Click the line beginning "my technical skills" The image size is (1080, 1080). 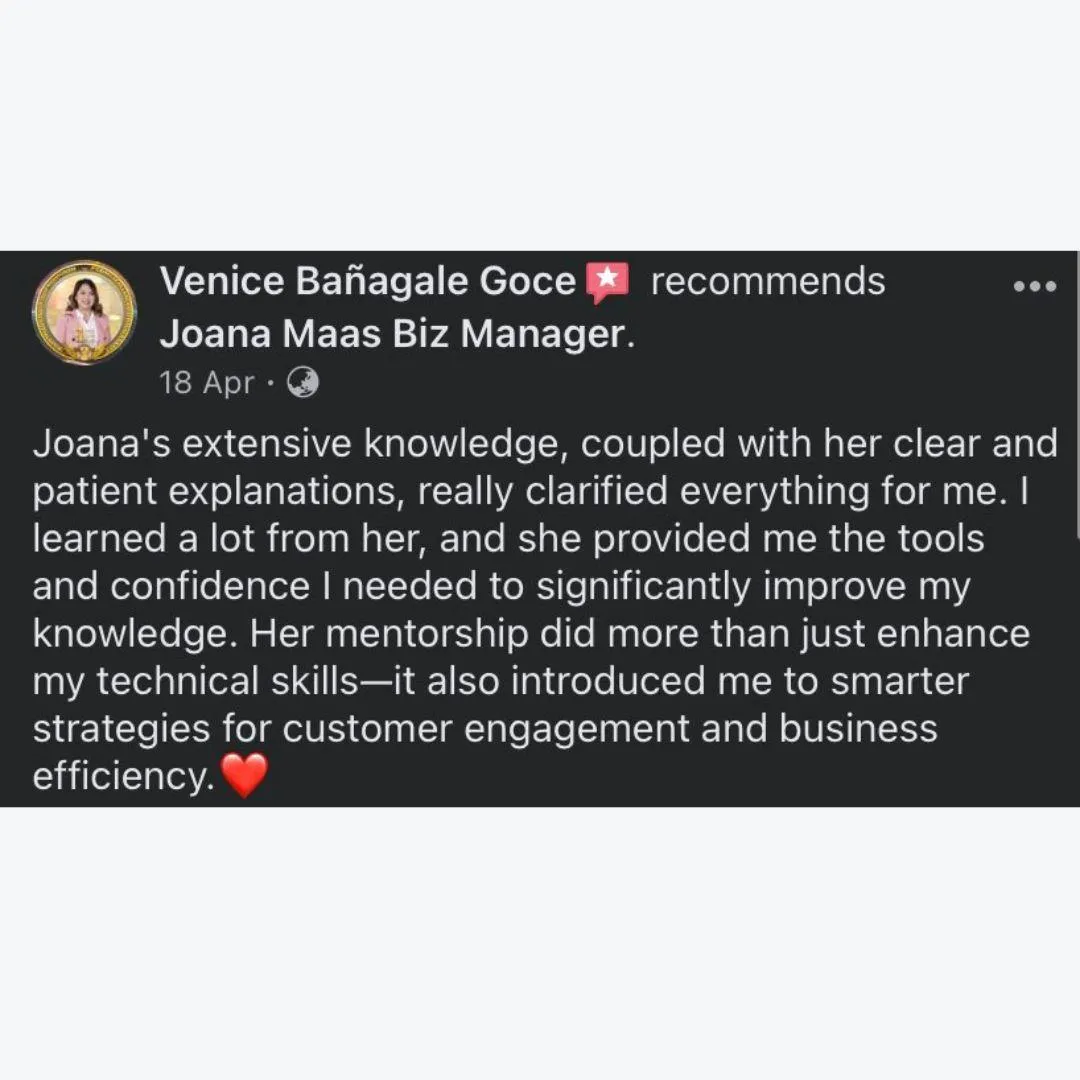point(501,681)
